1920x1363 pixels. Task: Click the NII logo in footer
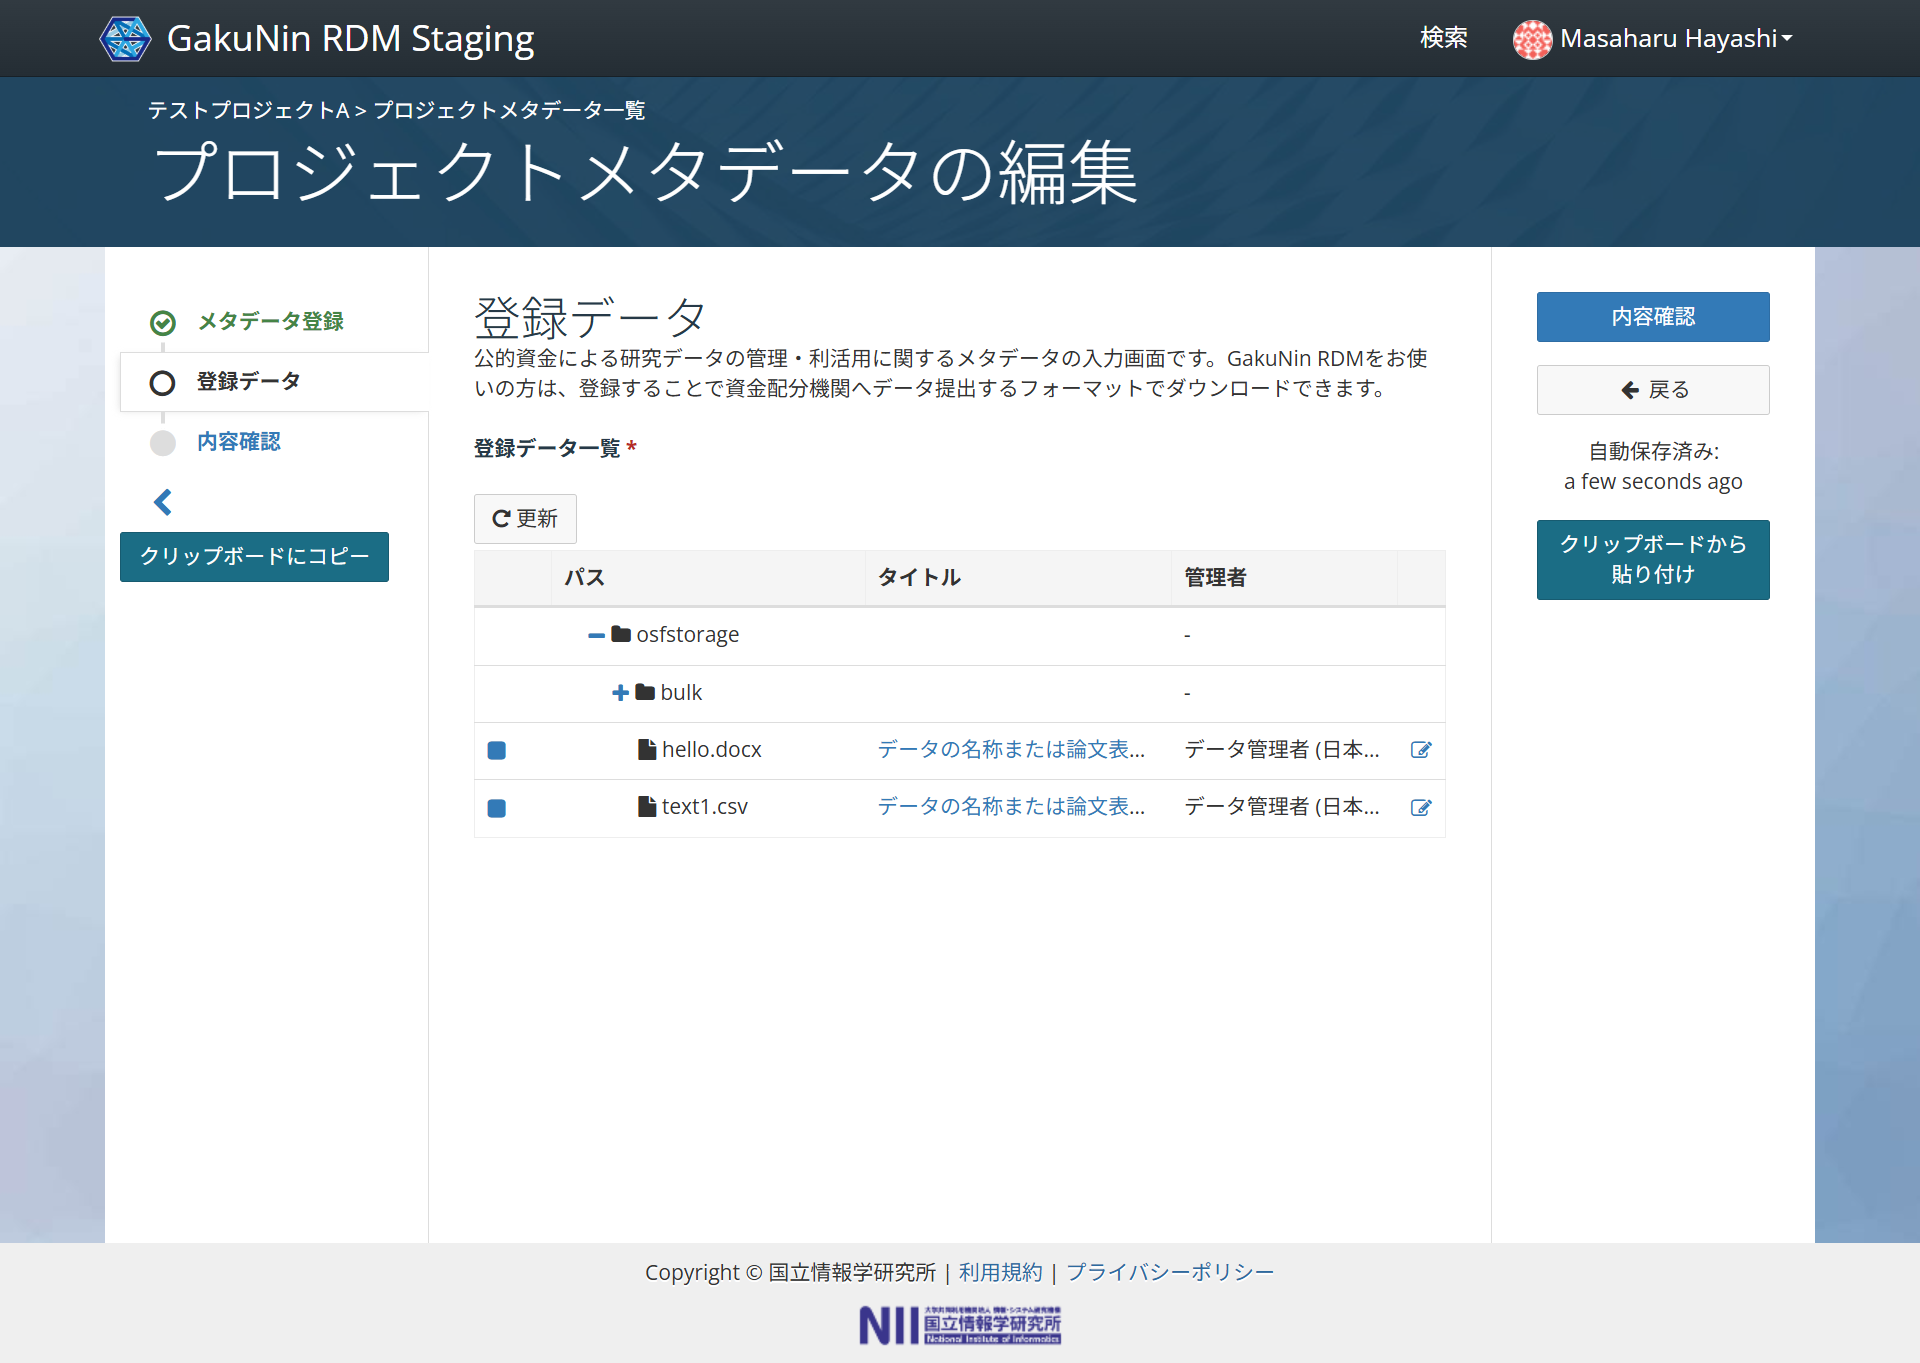click(959, 1325)
